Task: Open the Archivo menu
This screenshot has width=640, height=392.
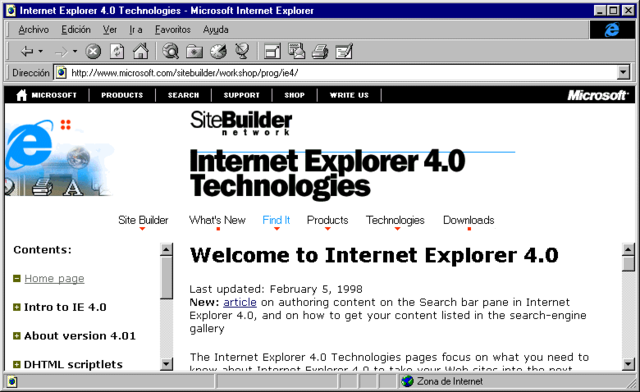Action: pos(33,30)
